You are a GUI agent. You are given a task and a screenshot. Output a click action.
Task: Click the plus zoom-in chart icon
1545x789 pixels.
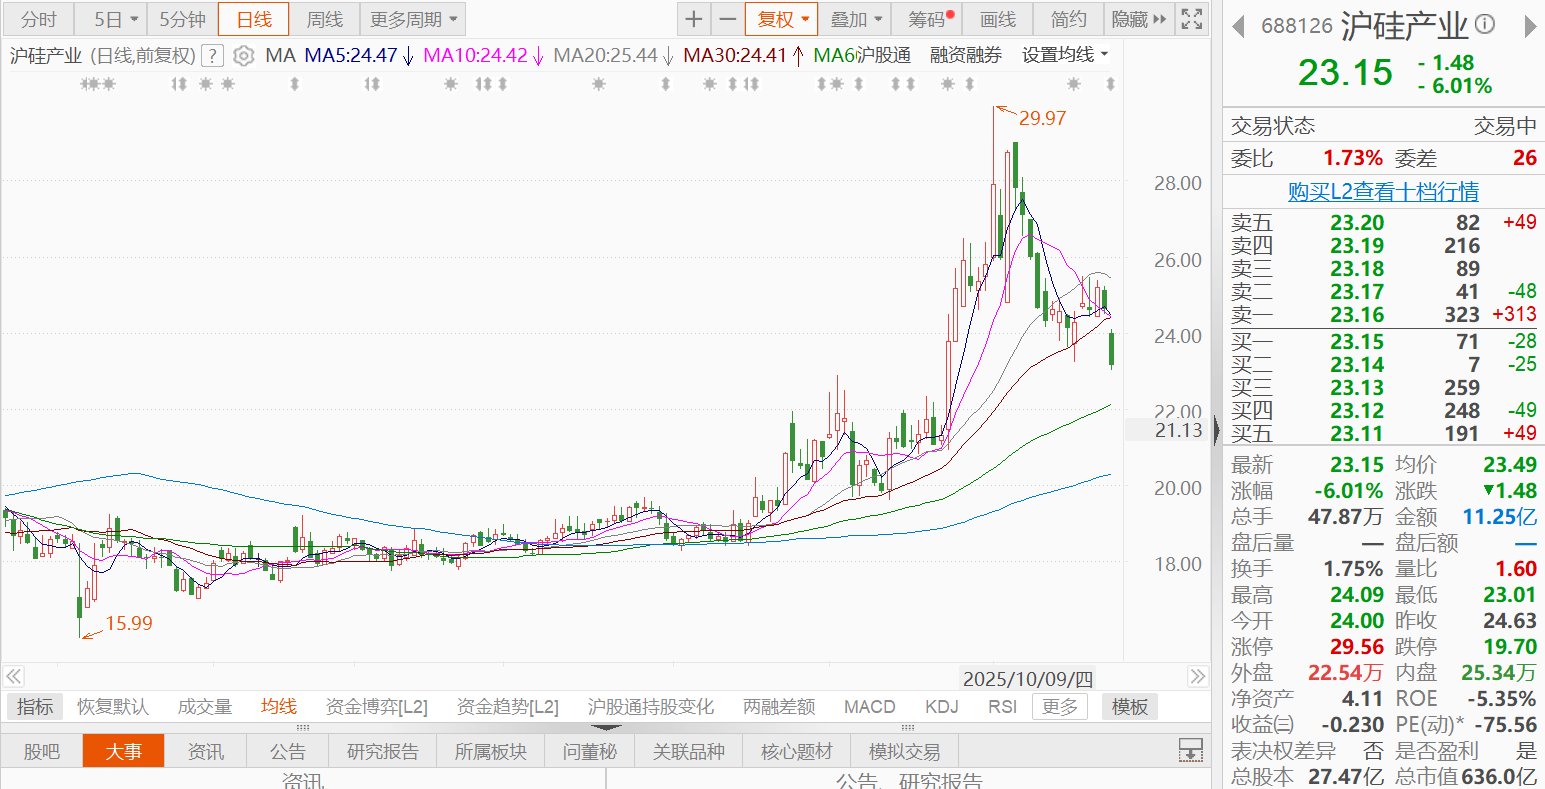point(693,19)
